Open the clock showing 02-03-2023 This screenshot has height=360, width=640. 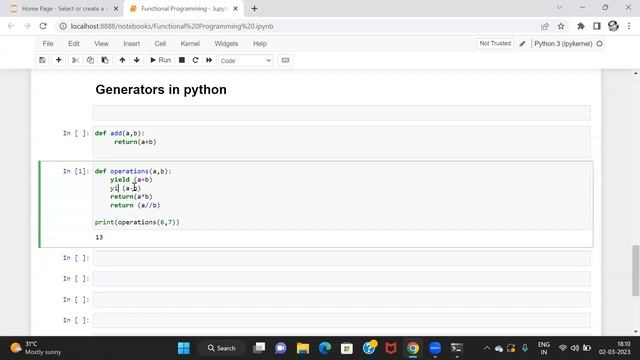(x=615, y=348)
